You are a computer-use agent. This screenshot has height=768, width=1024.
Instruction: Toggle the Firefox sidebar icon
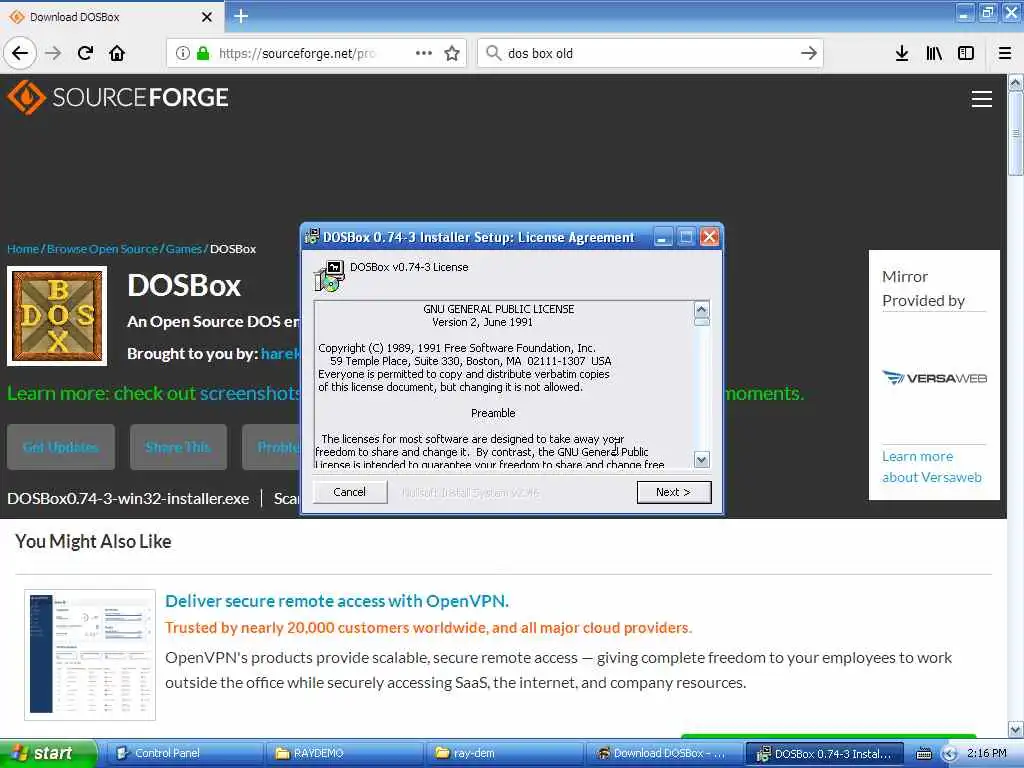966,53
